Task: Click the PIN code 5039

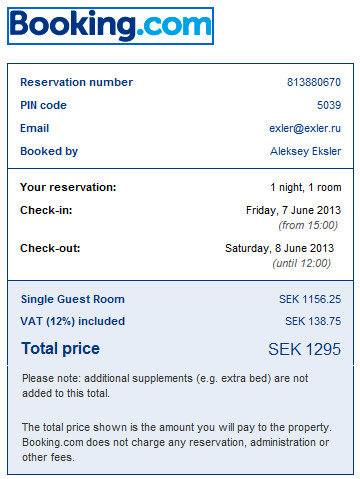Action: [329, 105]
